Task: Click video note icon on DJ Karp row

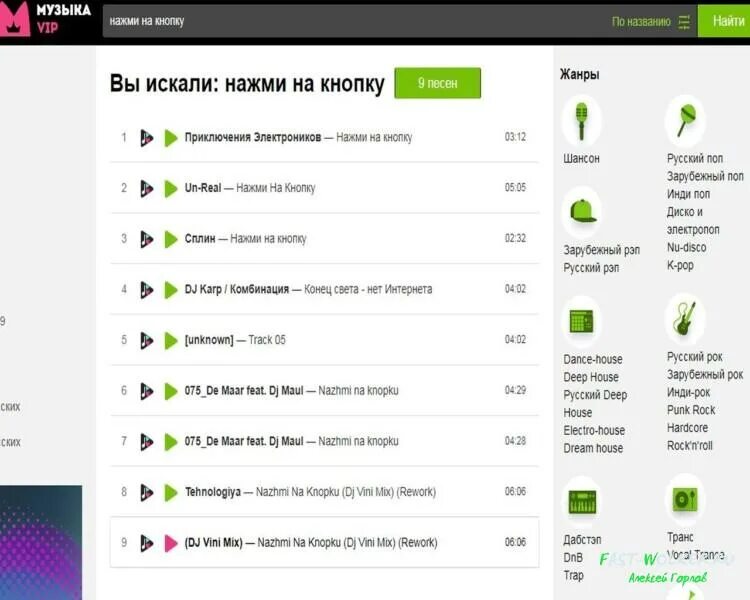Action: (x=146, y=290)
